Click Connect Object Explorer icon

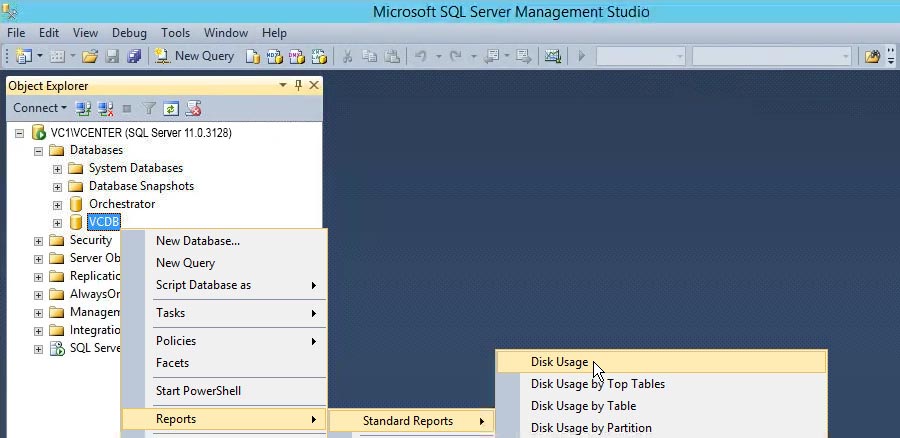[84, 108]
